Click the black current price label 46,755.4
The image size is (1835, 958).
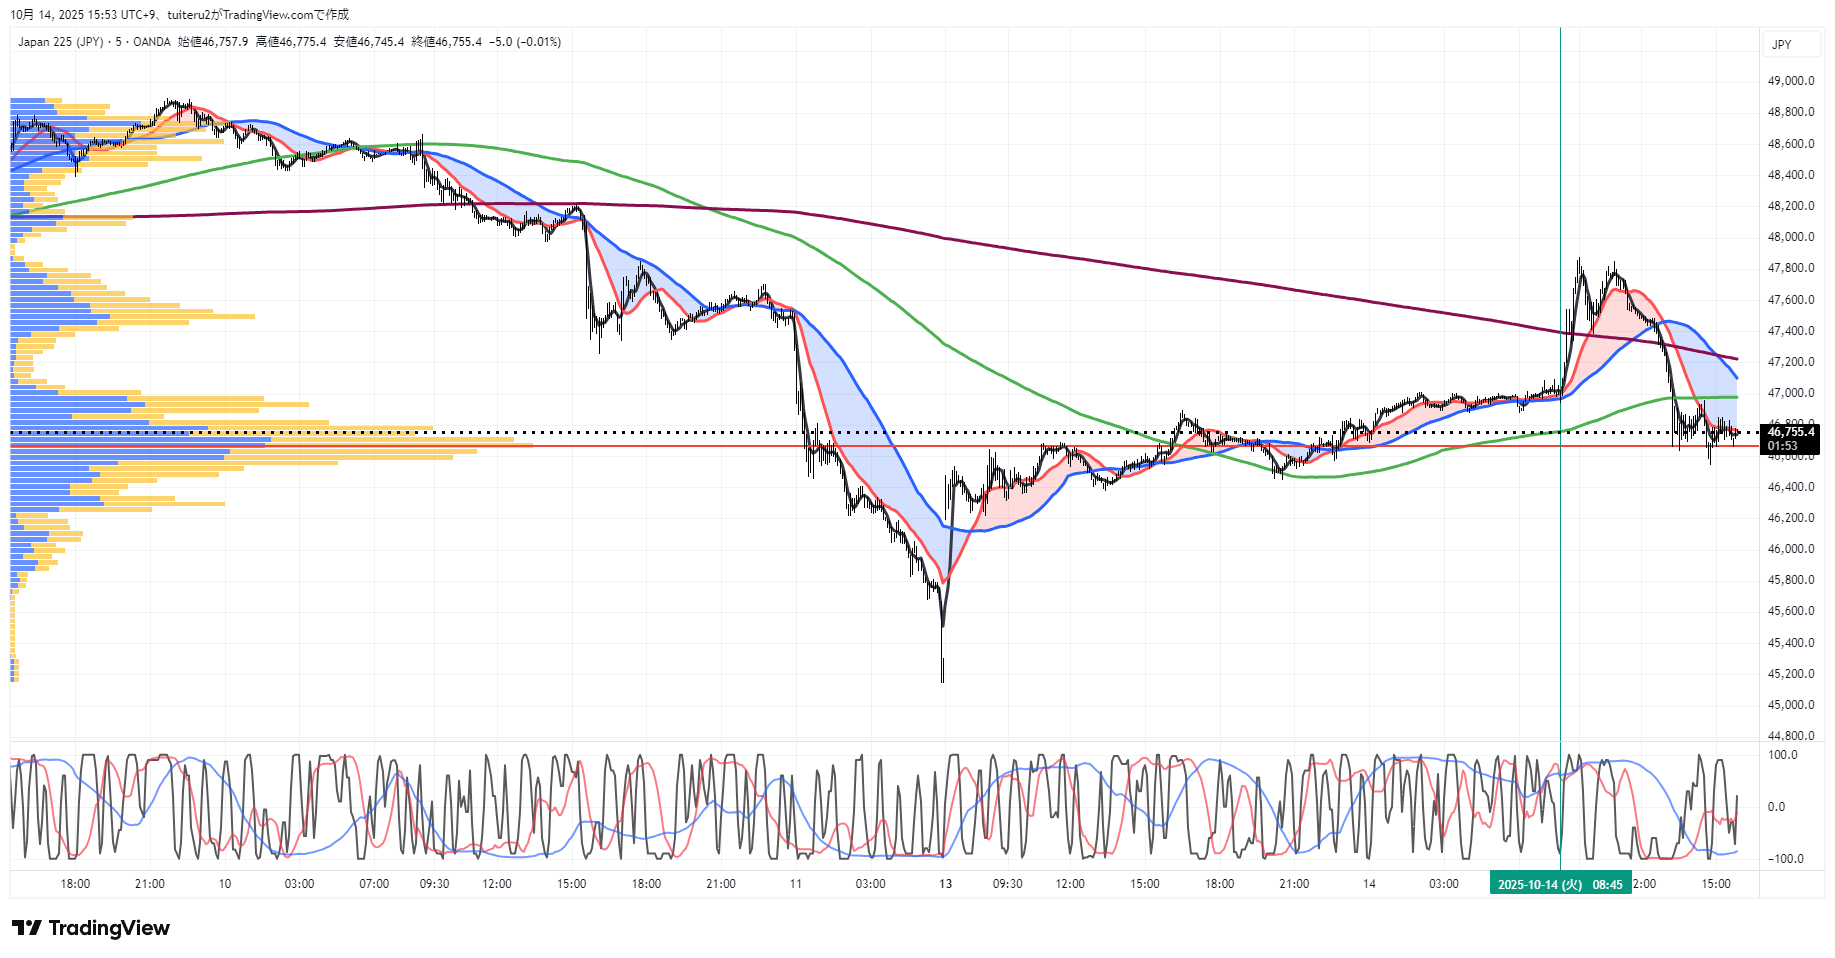tap(1790, 433)
